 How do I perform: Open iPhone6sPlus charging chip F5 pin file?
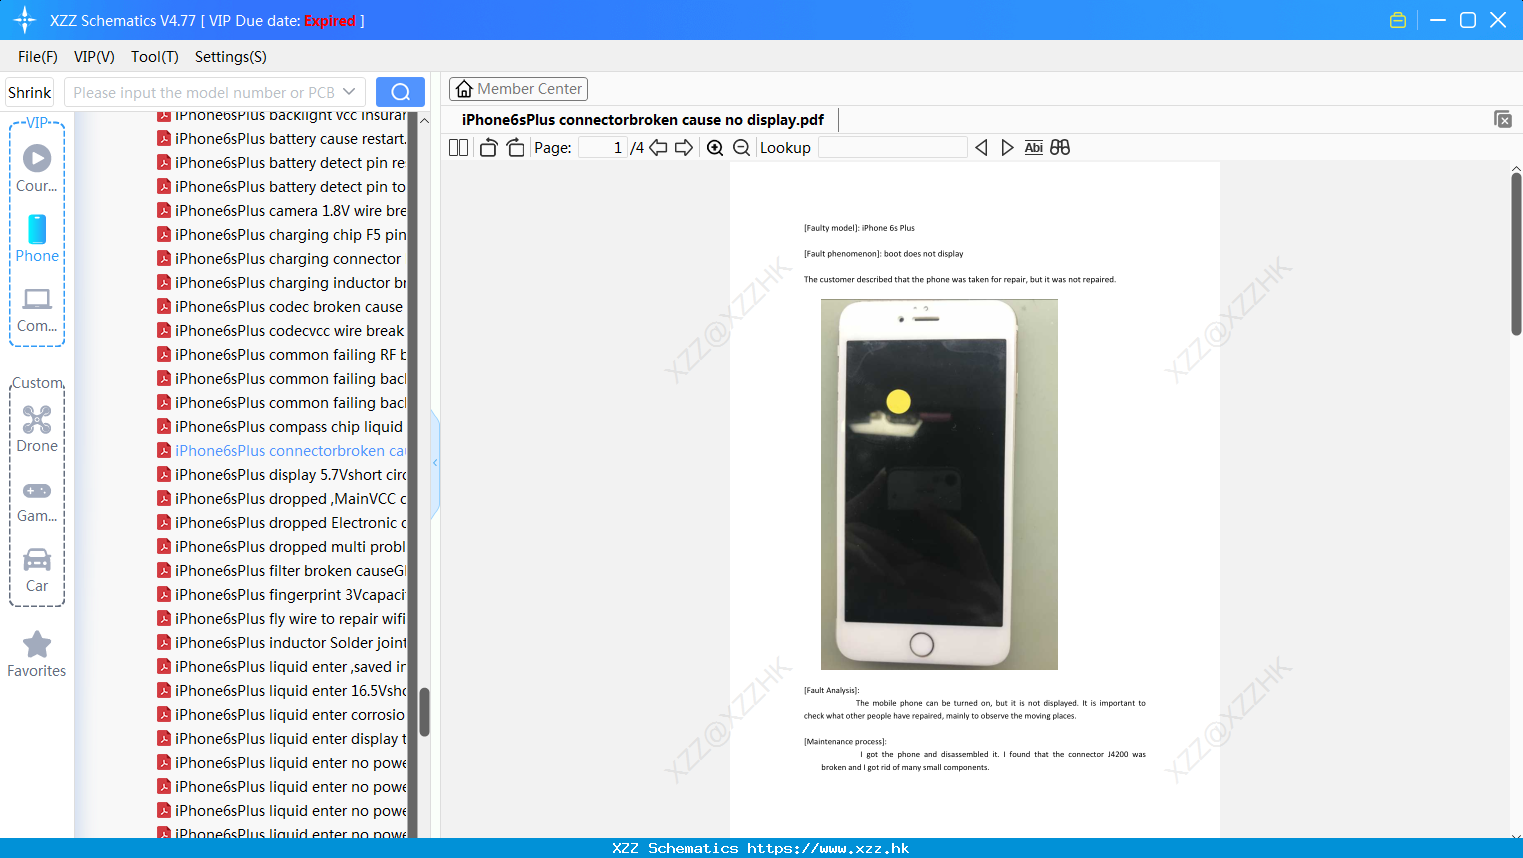click(x=282, y=235)
